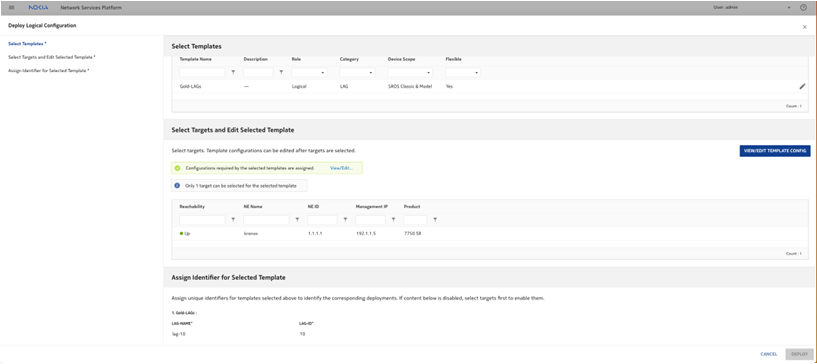Click the Device Scope column header

pyautogui.click(x=402, y=59)
